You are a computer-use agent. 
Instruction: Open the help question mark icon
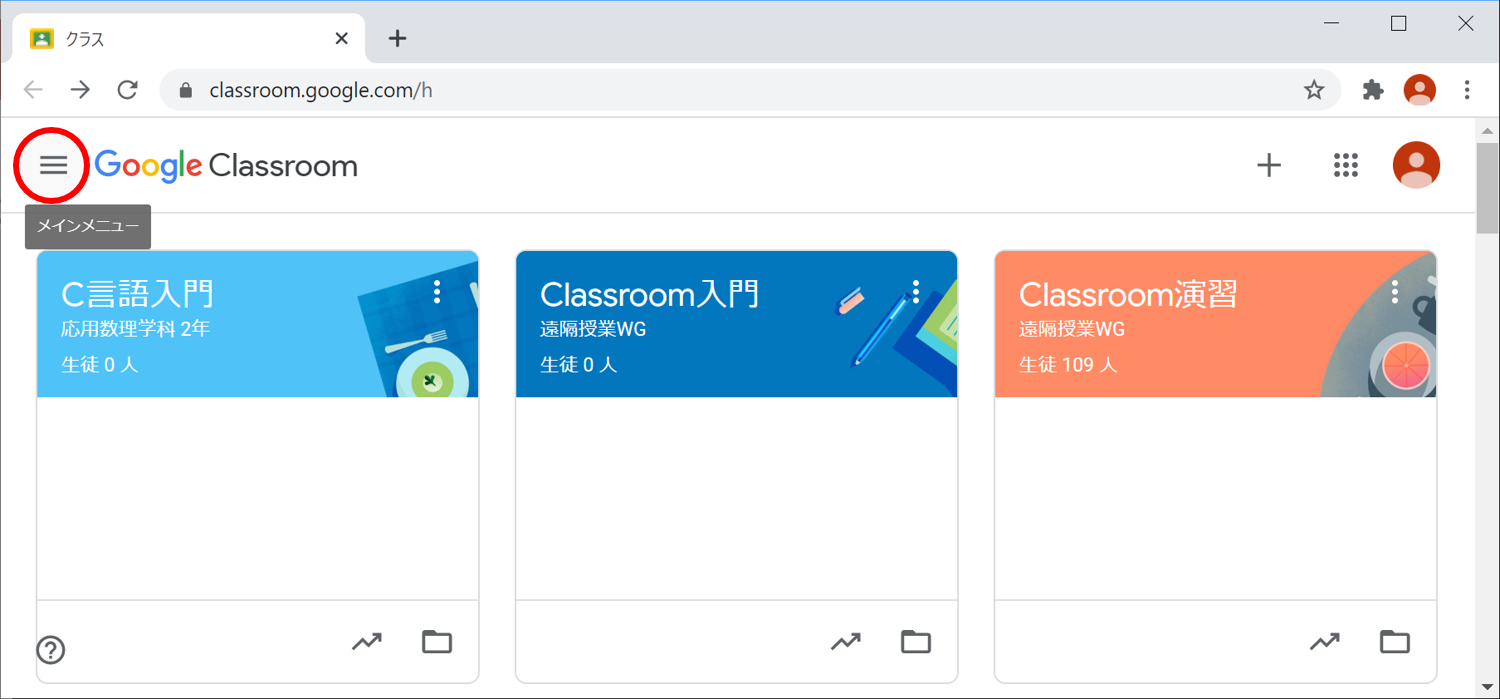tap(51, 650)
